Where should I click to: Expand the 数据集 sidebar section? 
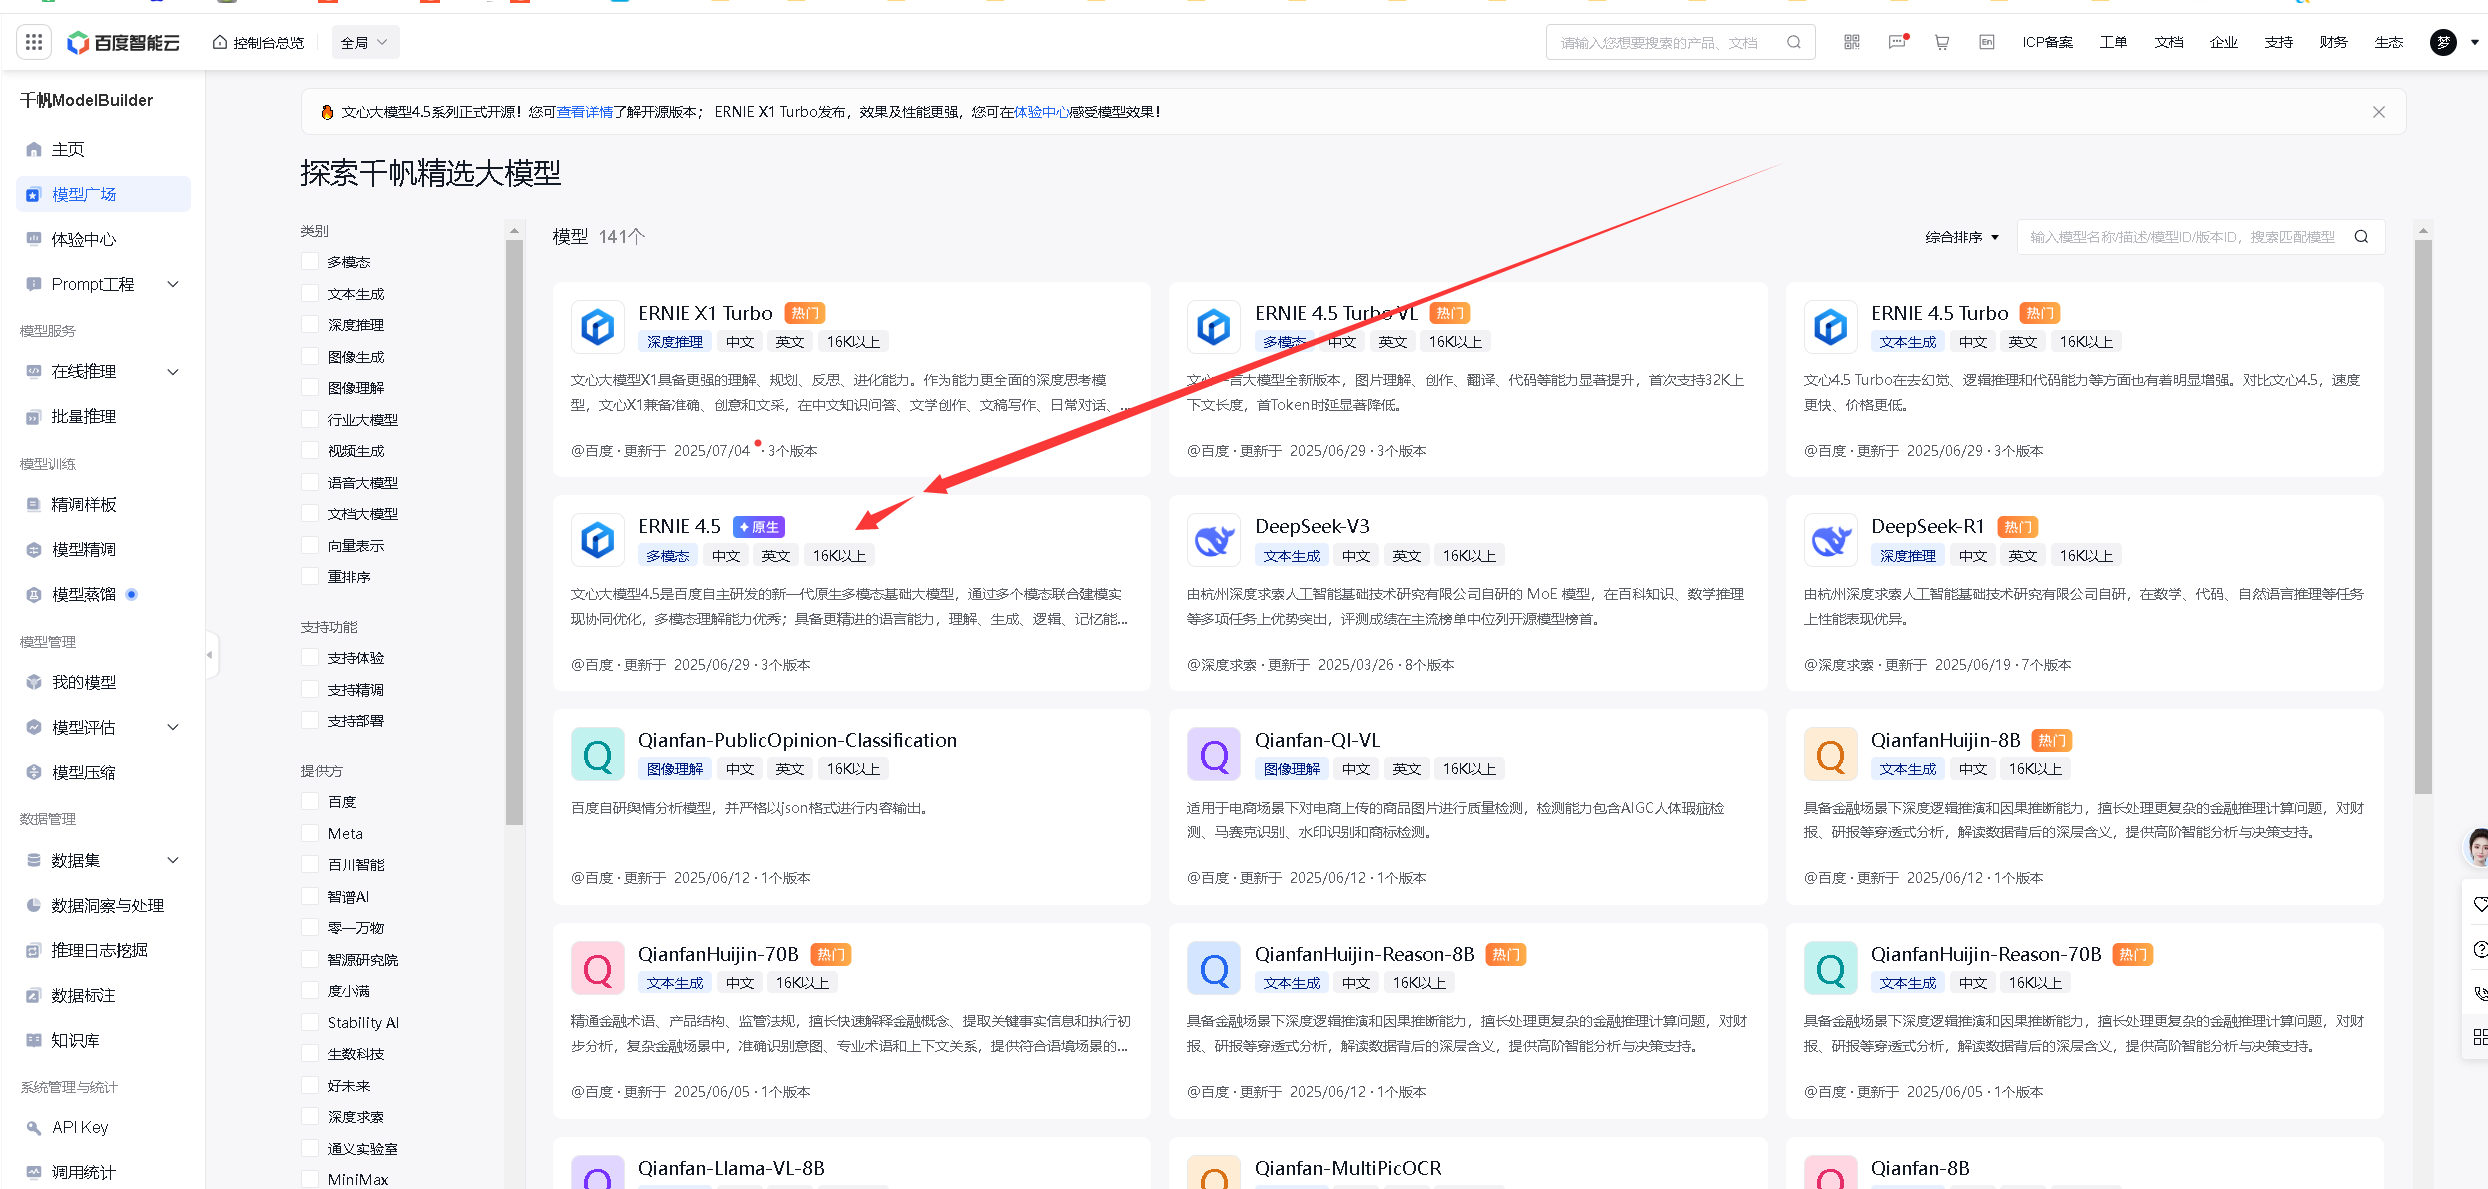(x=172, y=860)
